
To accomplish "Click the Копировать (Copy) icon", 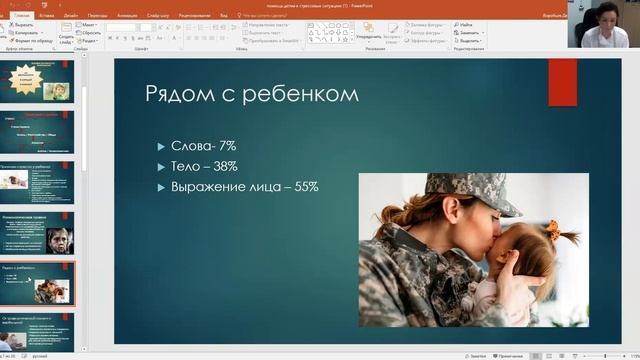I will [11, 33].
